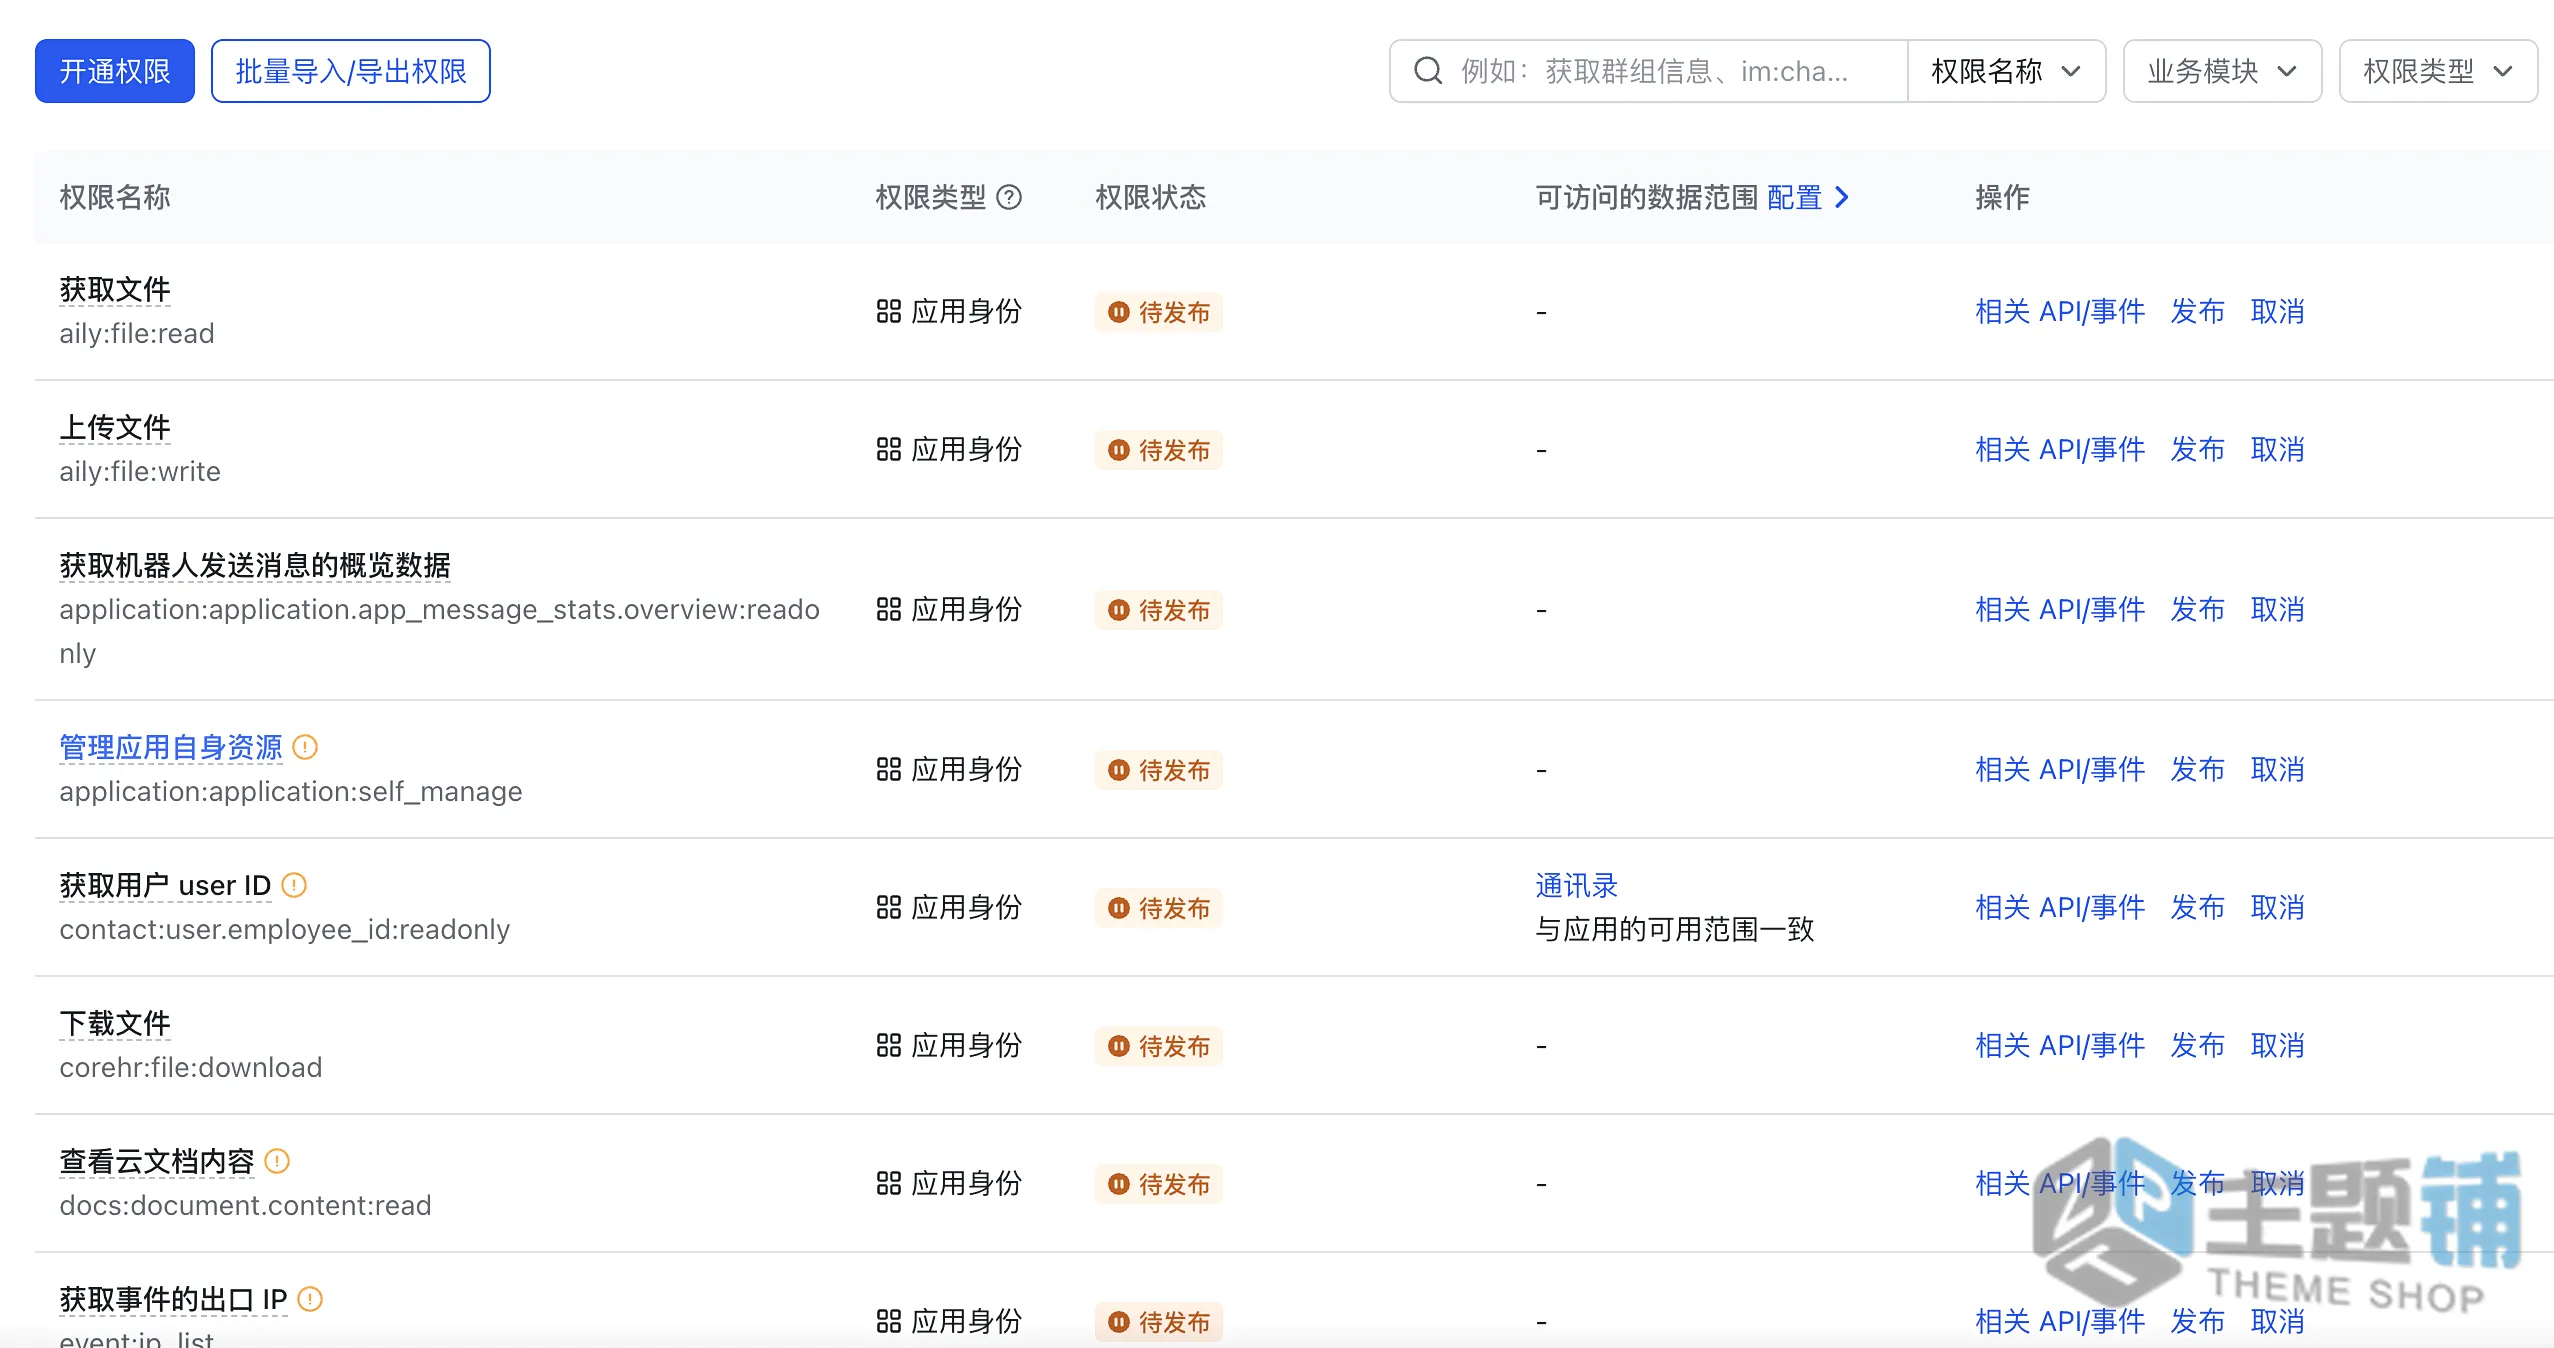Open 相关 API/事件 for 获取机器人发送消息的概览数据
This screenshot has width=2554, height=1348.
coord(2060,609)
